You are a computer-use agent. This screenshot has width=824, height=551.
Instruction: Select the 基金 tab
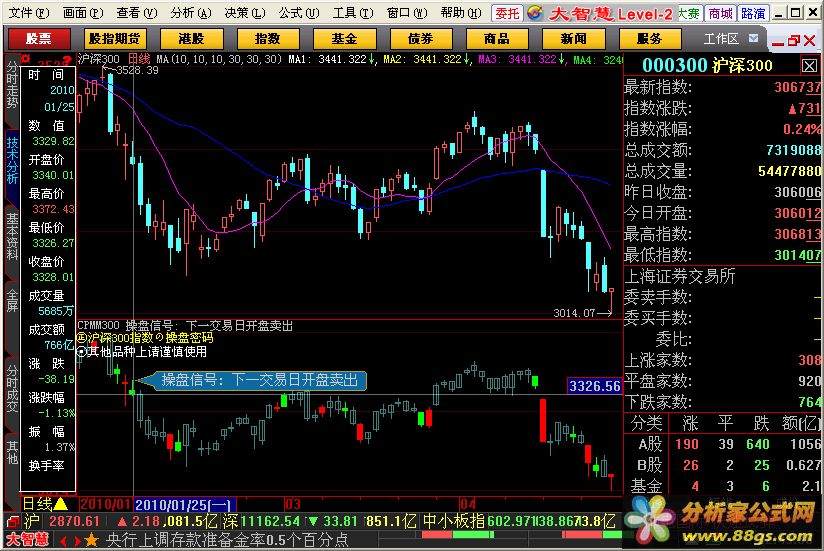[344, 38]
